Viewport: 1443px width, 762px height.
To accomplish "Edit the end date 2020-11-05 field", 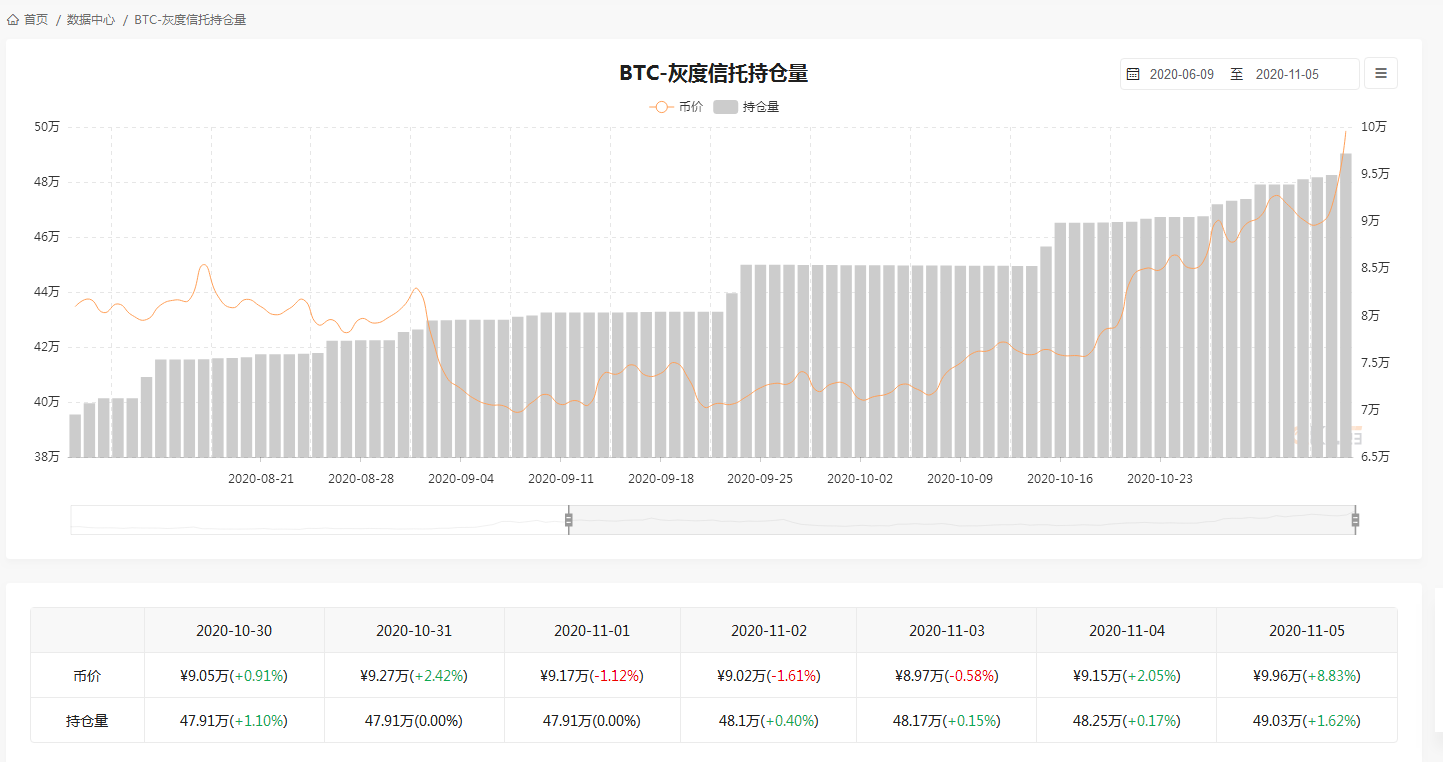I will [x=1287, y=74].
